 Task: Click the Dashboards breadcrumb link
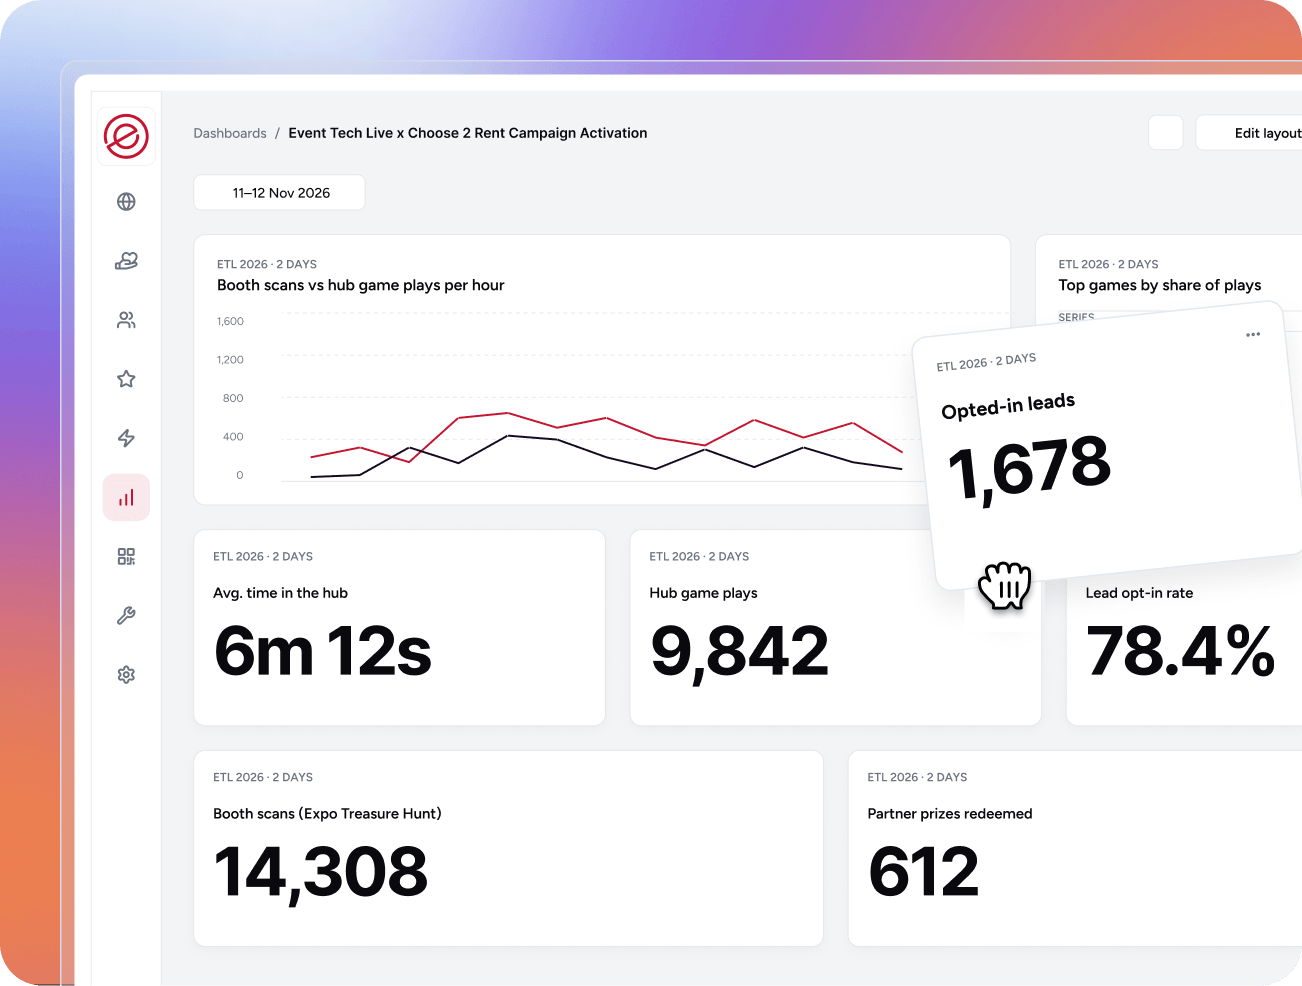tap(230, 133)
